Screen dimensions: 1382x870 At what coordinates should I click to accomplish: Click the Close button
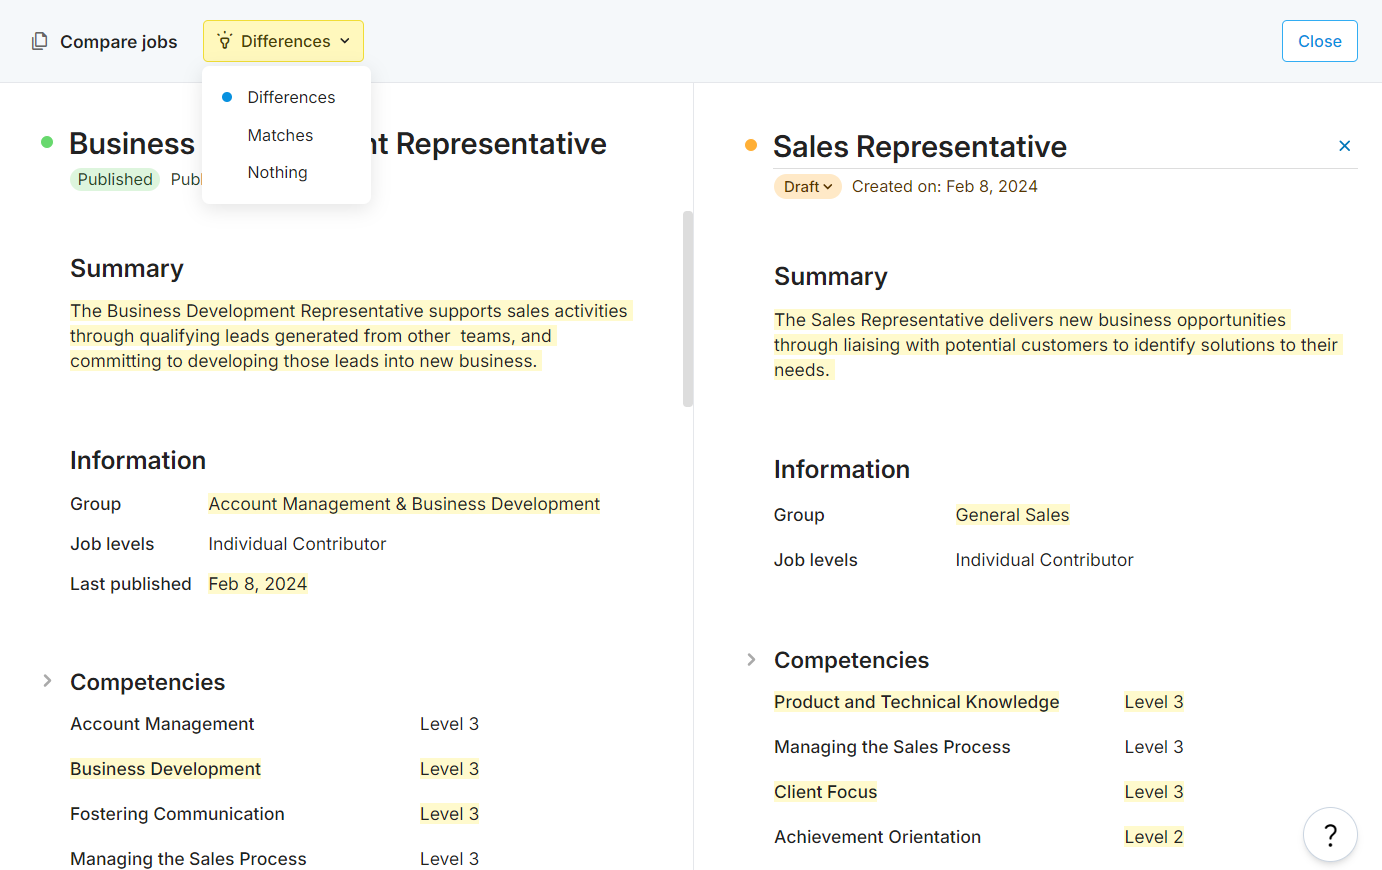[x=1319, y=41]
